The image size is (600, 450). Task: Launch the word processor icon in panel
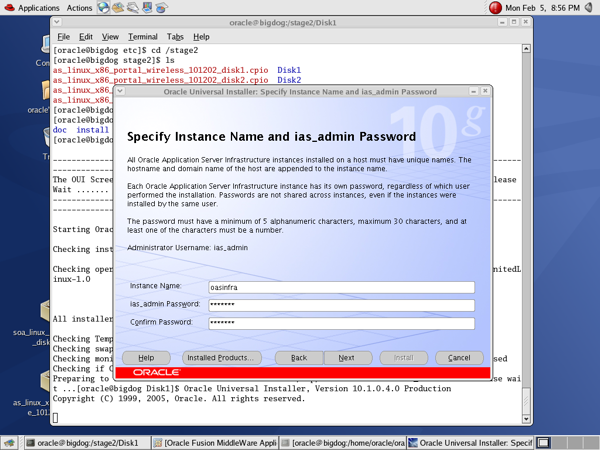pos(133,7)
